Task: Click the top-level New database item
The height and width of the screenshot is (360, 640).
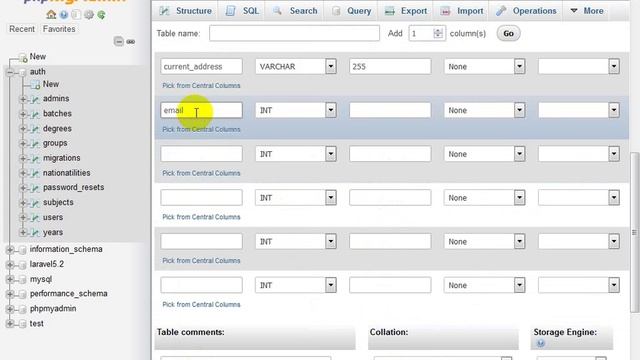Action: pos(38,57)
